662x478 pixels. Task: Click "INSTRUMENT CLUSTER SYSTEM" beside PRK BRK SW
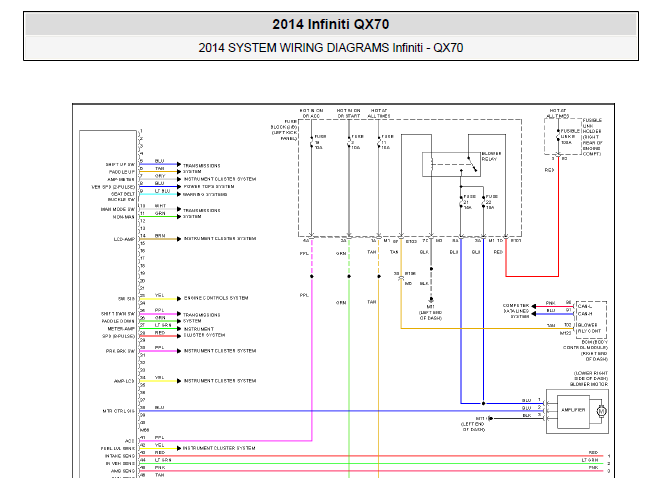(220, 351)
